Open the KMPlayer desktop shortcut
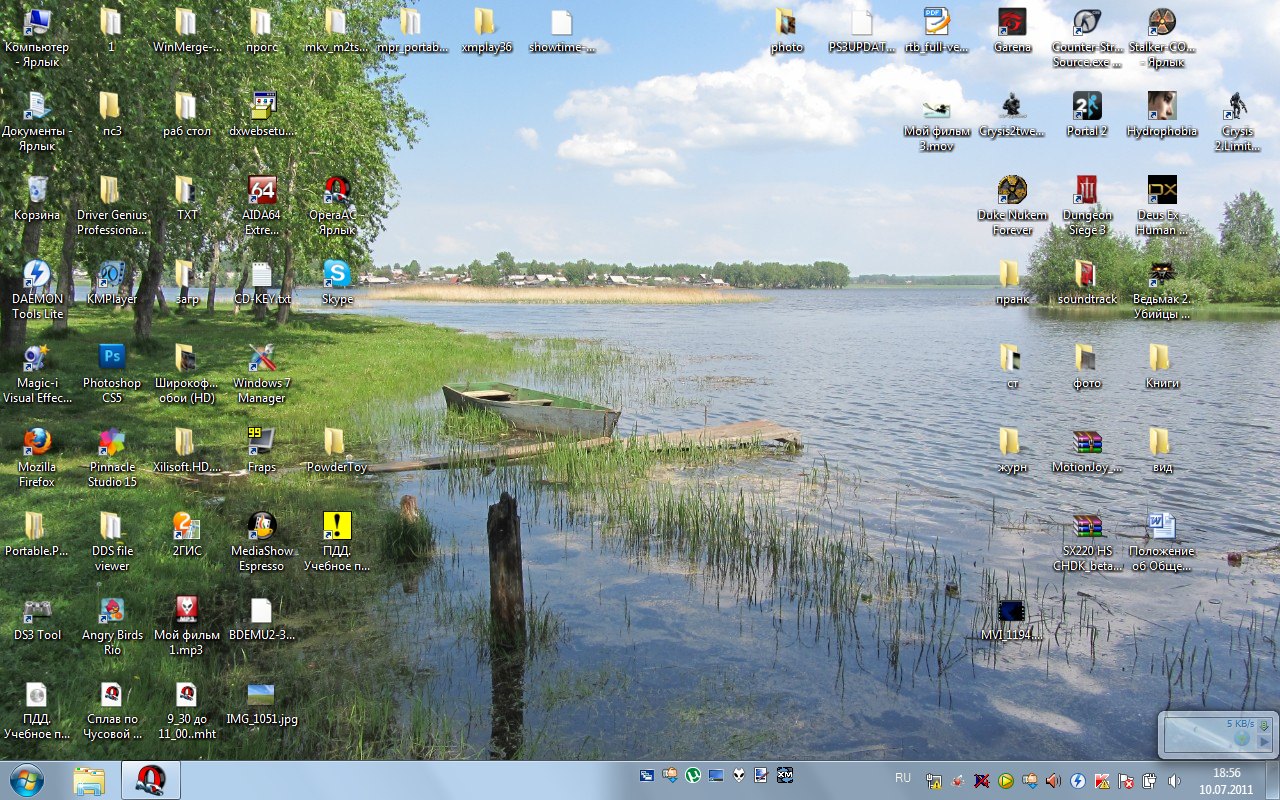This screenshot has height=800, width=1280. coord(112,282)
